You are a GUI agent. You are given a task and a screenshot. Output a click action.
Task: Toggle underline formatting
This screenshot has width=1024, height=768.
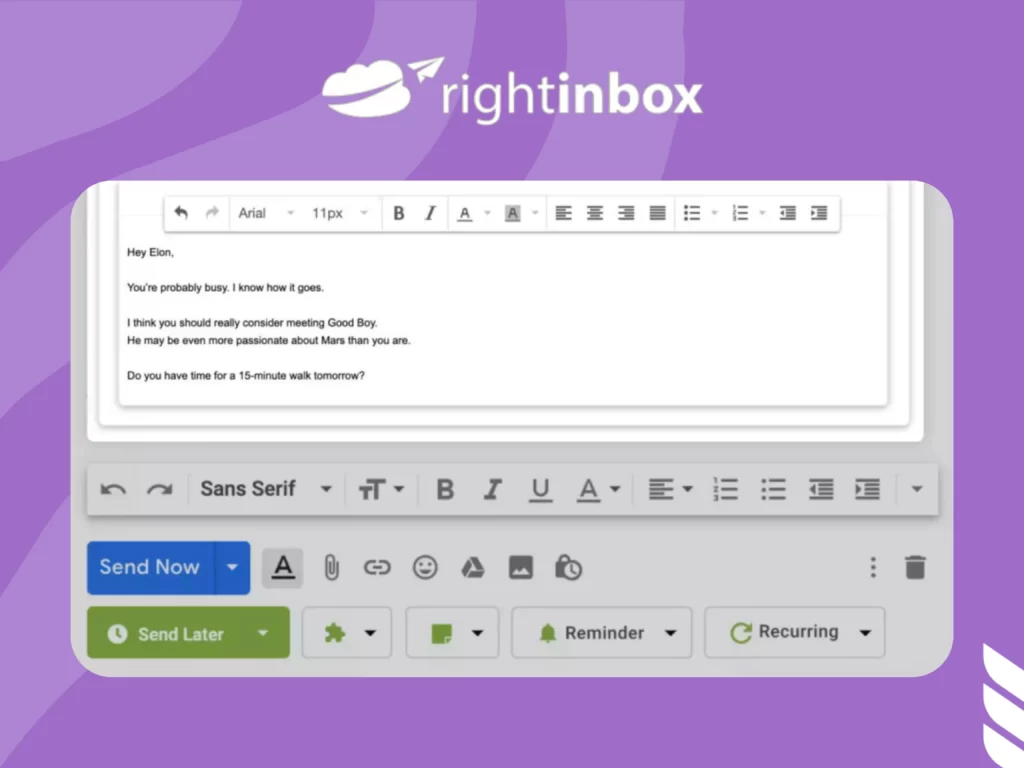pyautogui.click(x=540, y=489)
